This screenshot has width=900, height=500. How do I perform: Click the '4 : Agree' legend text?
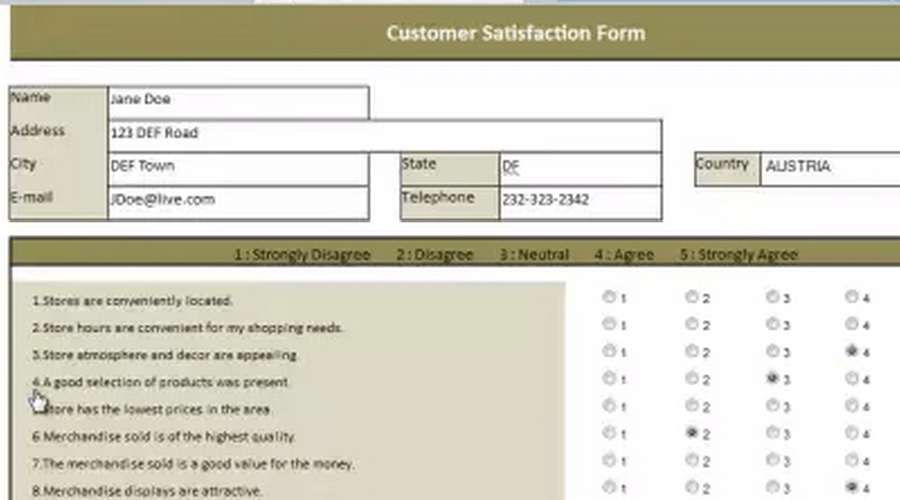click(x=624, y=254)
